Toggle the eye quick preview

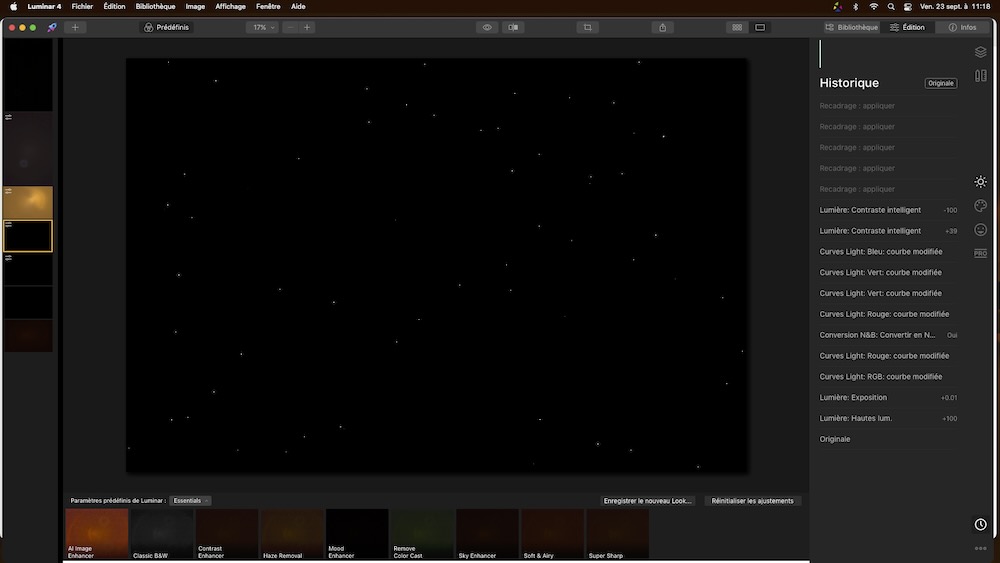(487, 27)
